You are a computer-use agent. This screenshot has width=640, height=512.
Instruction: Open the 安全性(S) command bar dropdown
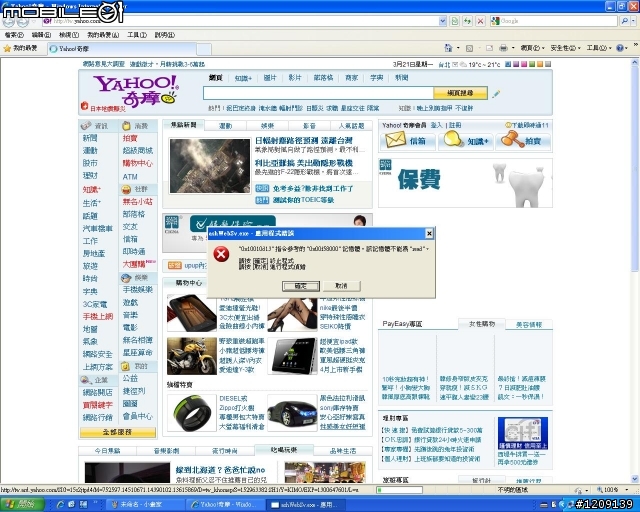coord(565,48)
